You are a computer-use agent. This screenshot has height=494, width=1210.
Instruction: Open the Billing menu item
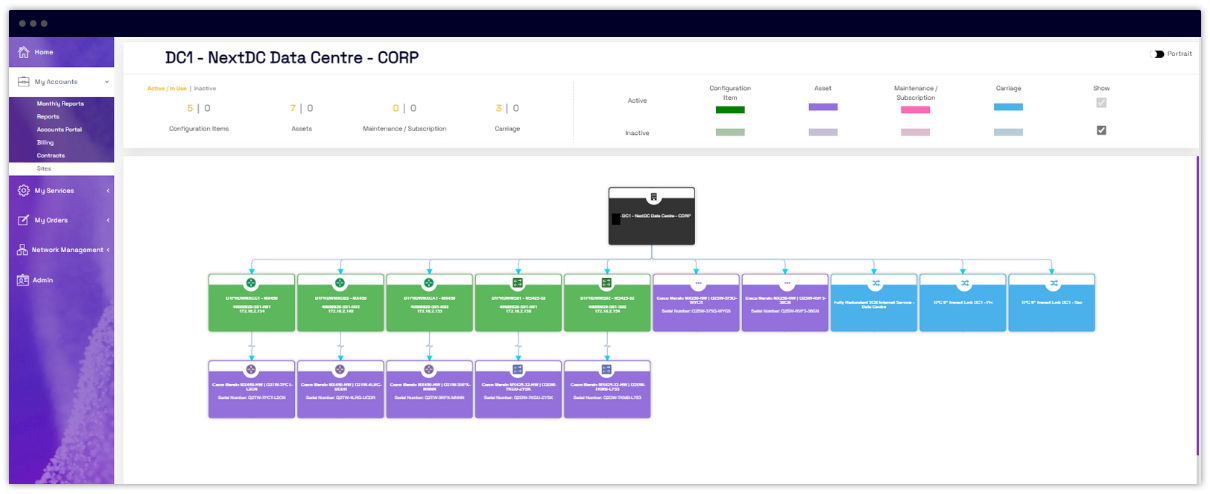tap(45, 143)
